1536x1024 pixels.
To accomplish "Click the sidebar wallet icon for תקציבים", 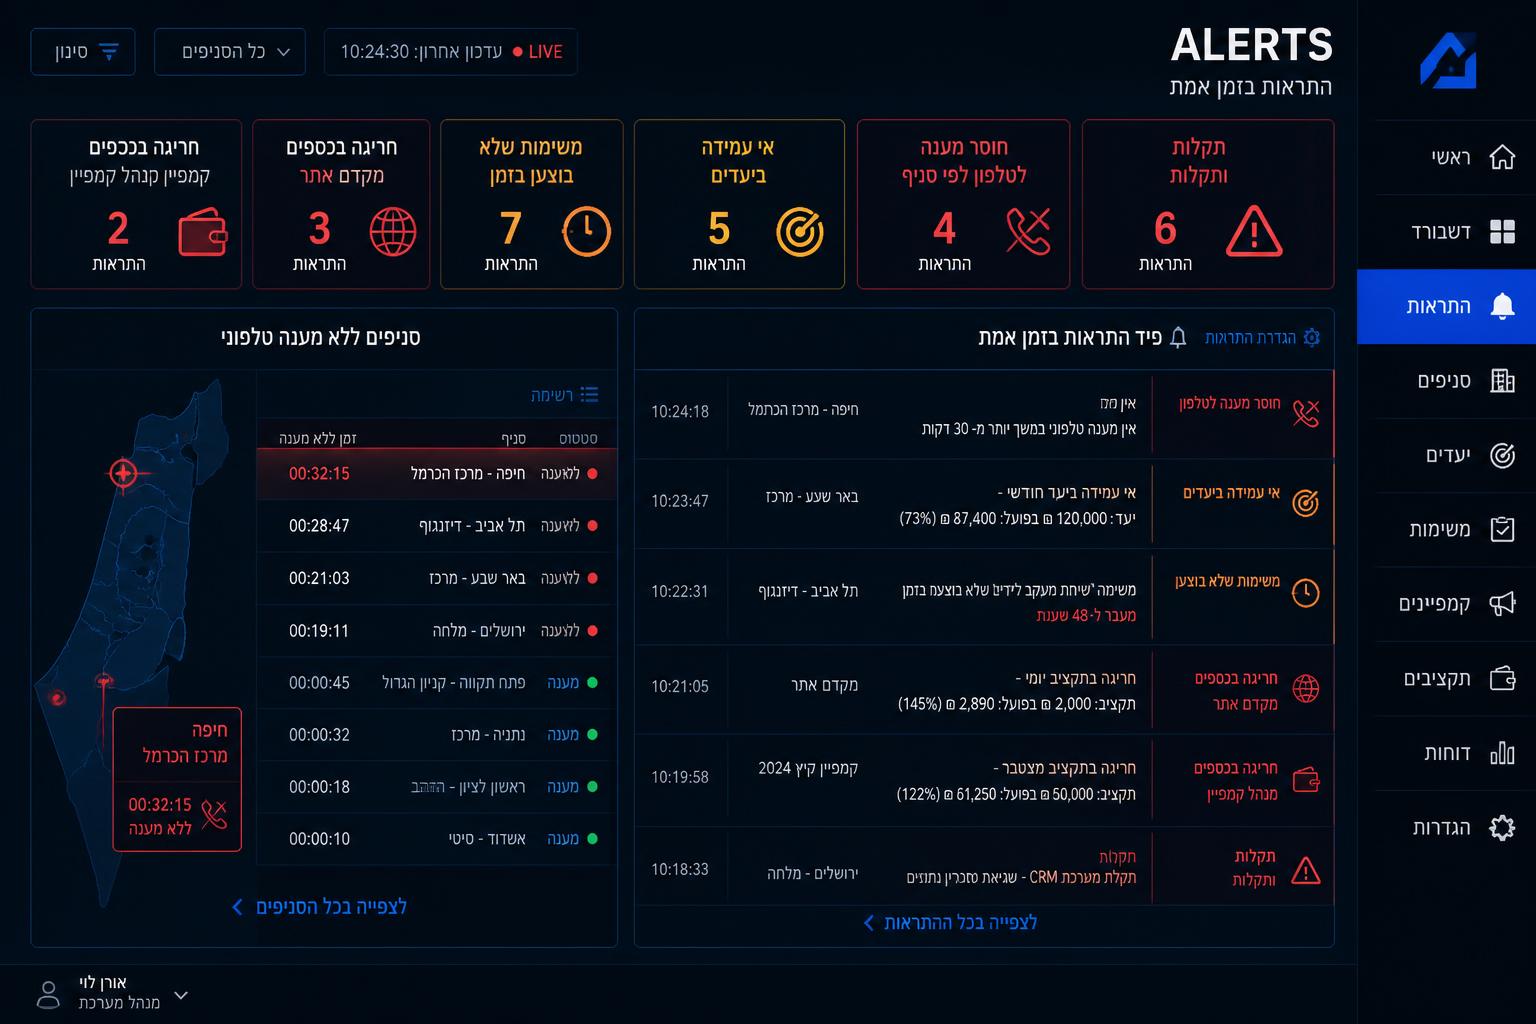I will (1502, 678).
